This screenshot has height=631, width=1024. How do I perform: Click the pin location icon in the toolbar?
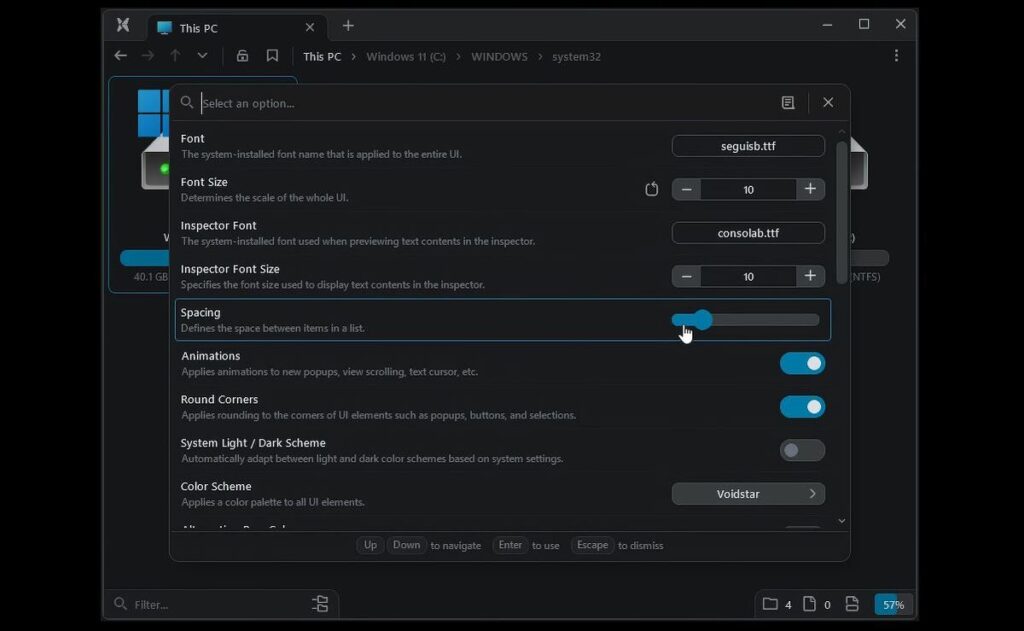coord(242,56)
